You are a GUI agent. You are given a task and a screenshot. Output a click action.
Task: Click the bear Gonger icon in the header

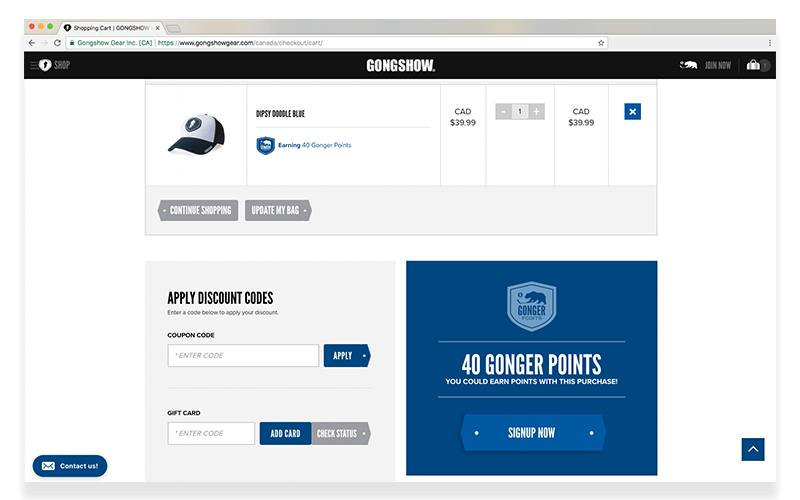[x=688, y=65]
